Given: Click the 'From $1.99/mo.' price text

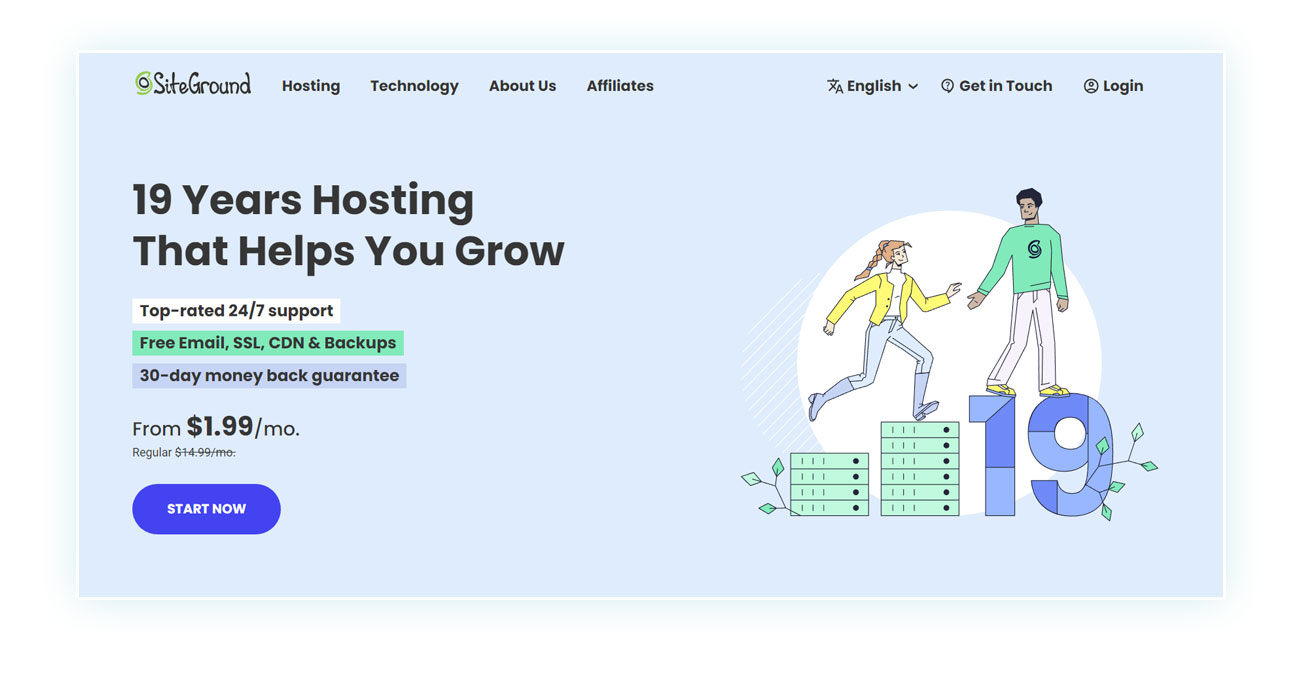Looking at the screenshot, I should point(216,427).
